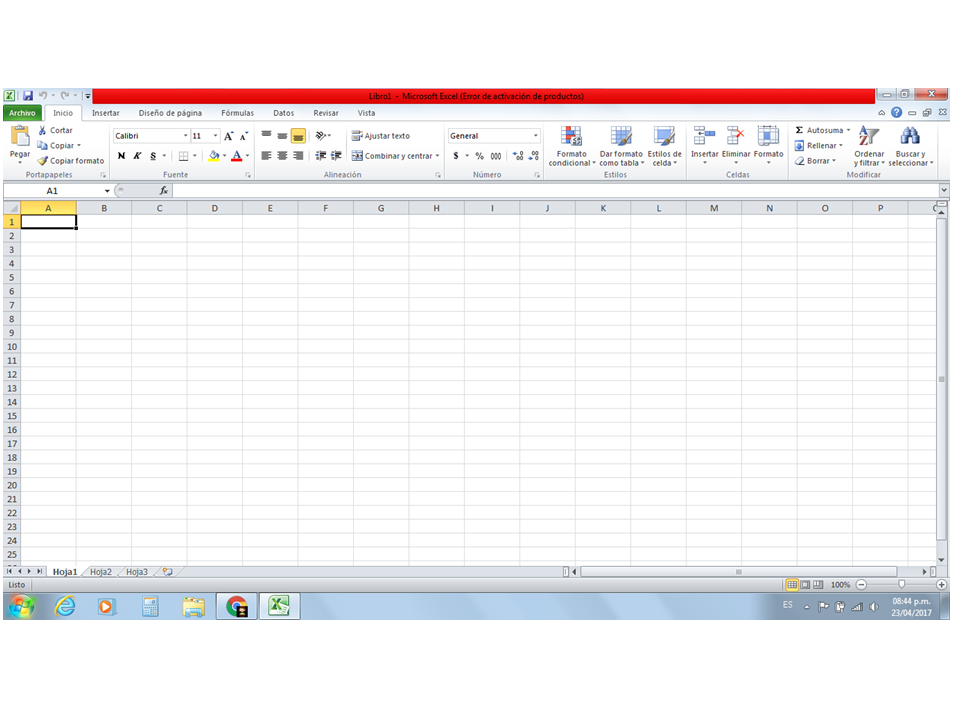Click Eliminar cells button
Image resolution: width=960 pixels, height=720 pixels.
736,146
